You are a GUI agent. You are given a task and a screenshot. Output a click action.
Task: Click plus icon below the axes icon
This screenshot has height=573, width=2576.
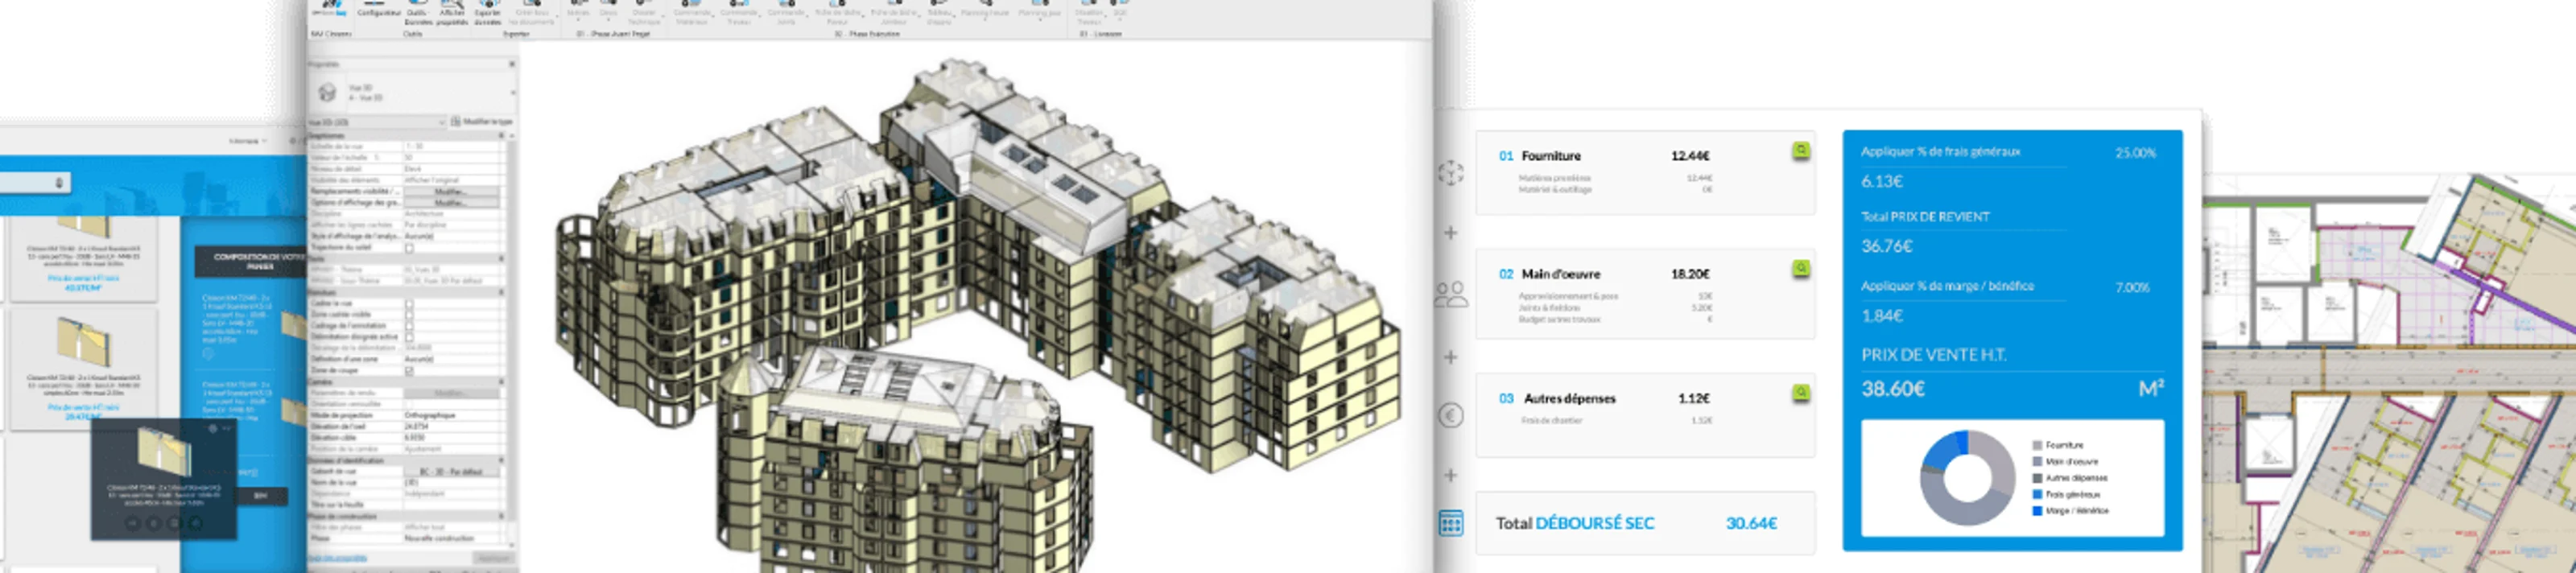coord(1451,233)
